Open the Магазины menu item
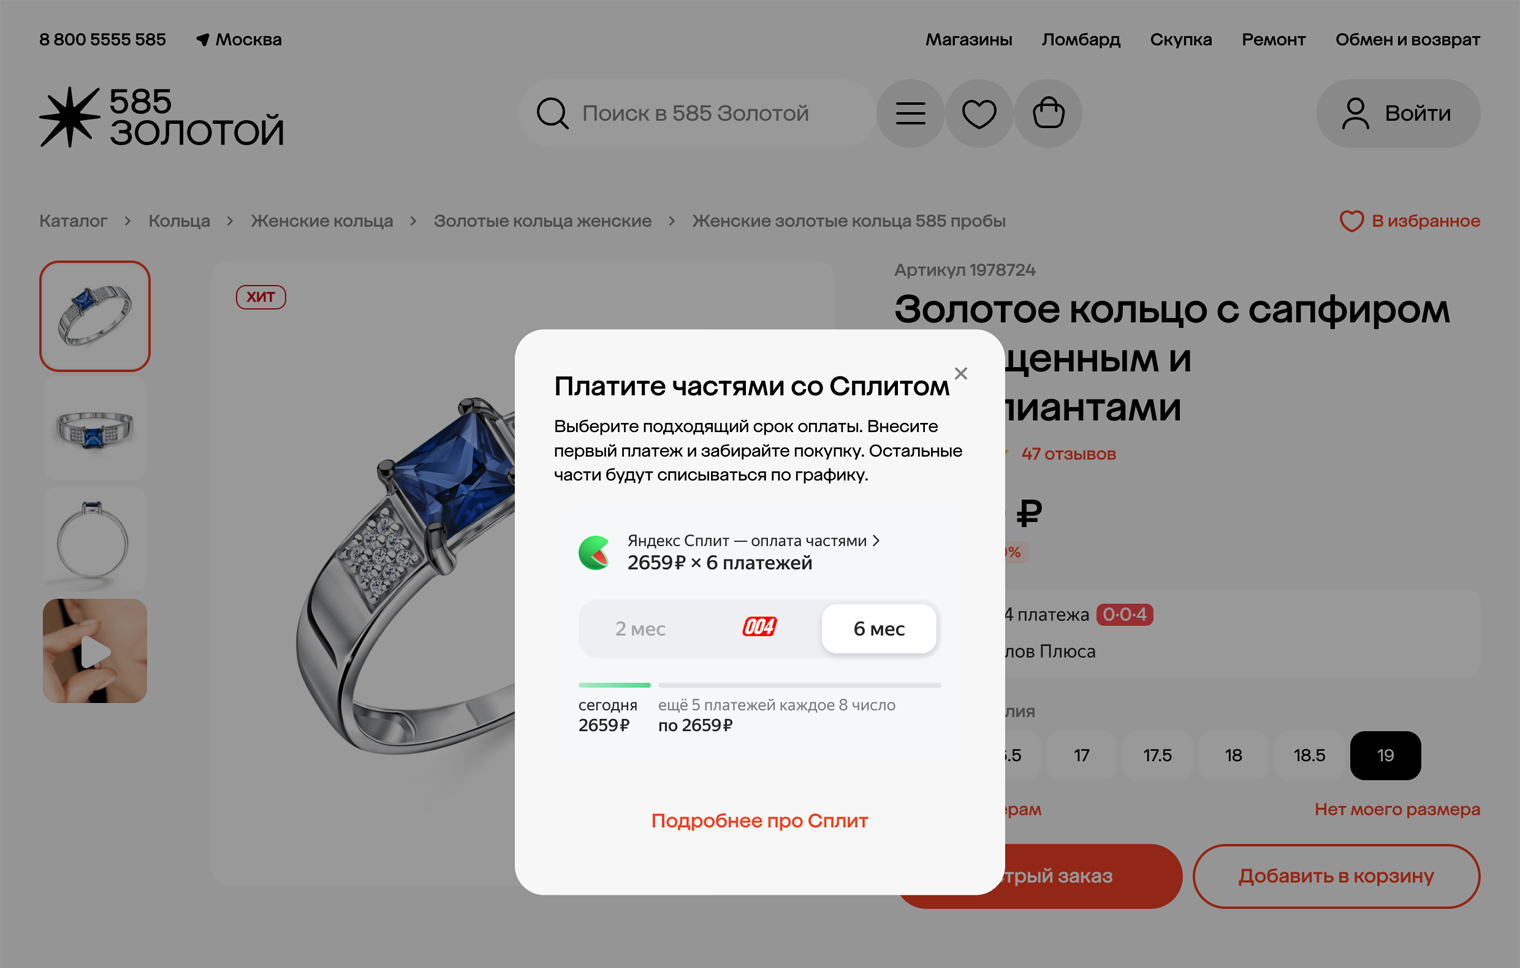1520x968 pixels. click(968, 40)
